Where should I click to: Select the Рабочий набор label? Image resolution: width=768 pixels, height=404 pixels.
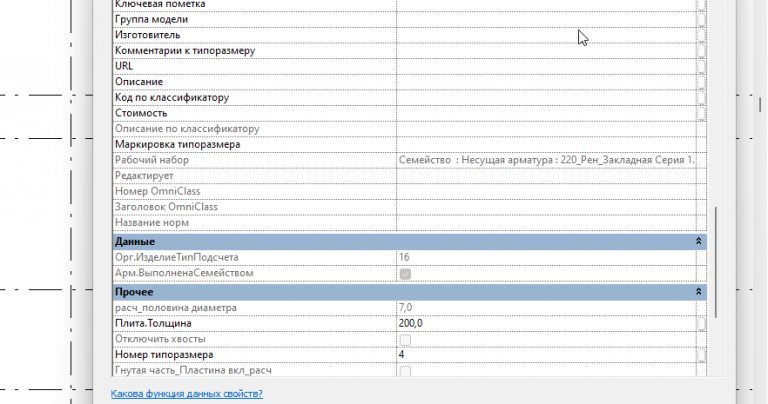pyautogui.click(x=152, y=160)
